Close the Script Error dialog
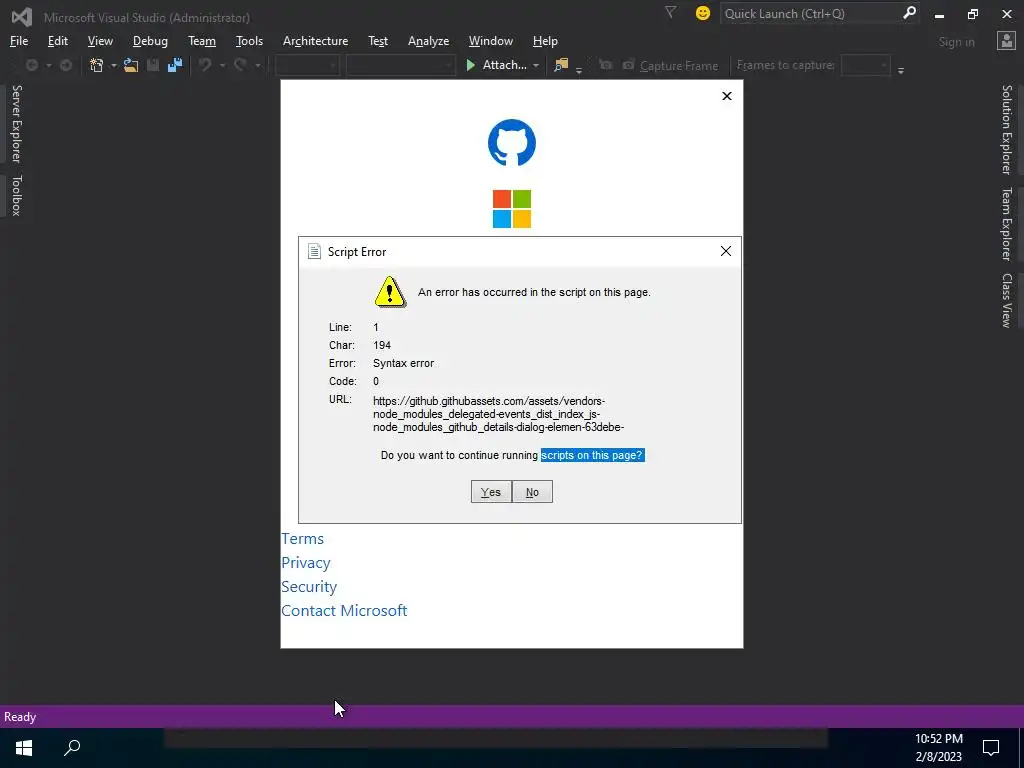The height and width of the screenshot is (768, 1024). [726, 251]
